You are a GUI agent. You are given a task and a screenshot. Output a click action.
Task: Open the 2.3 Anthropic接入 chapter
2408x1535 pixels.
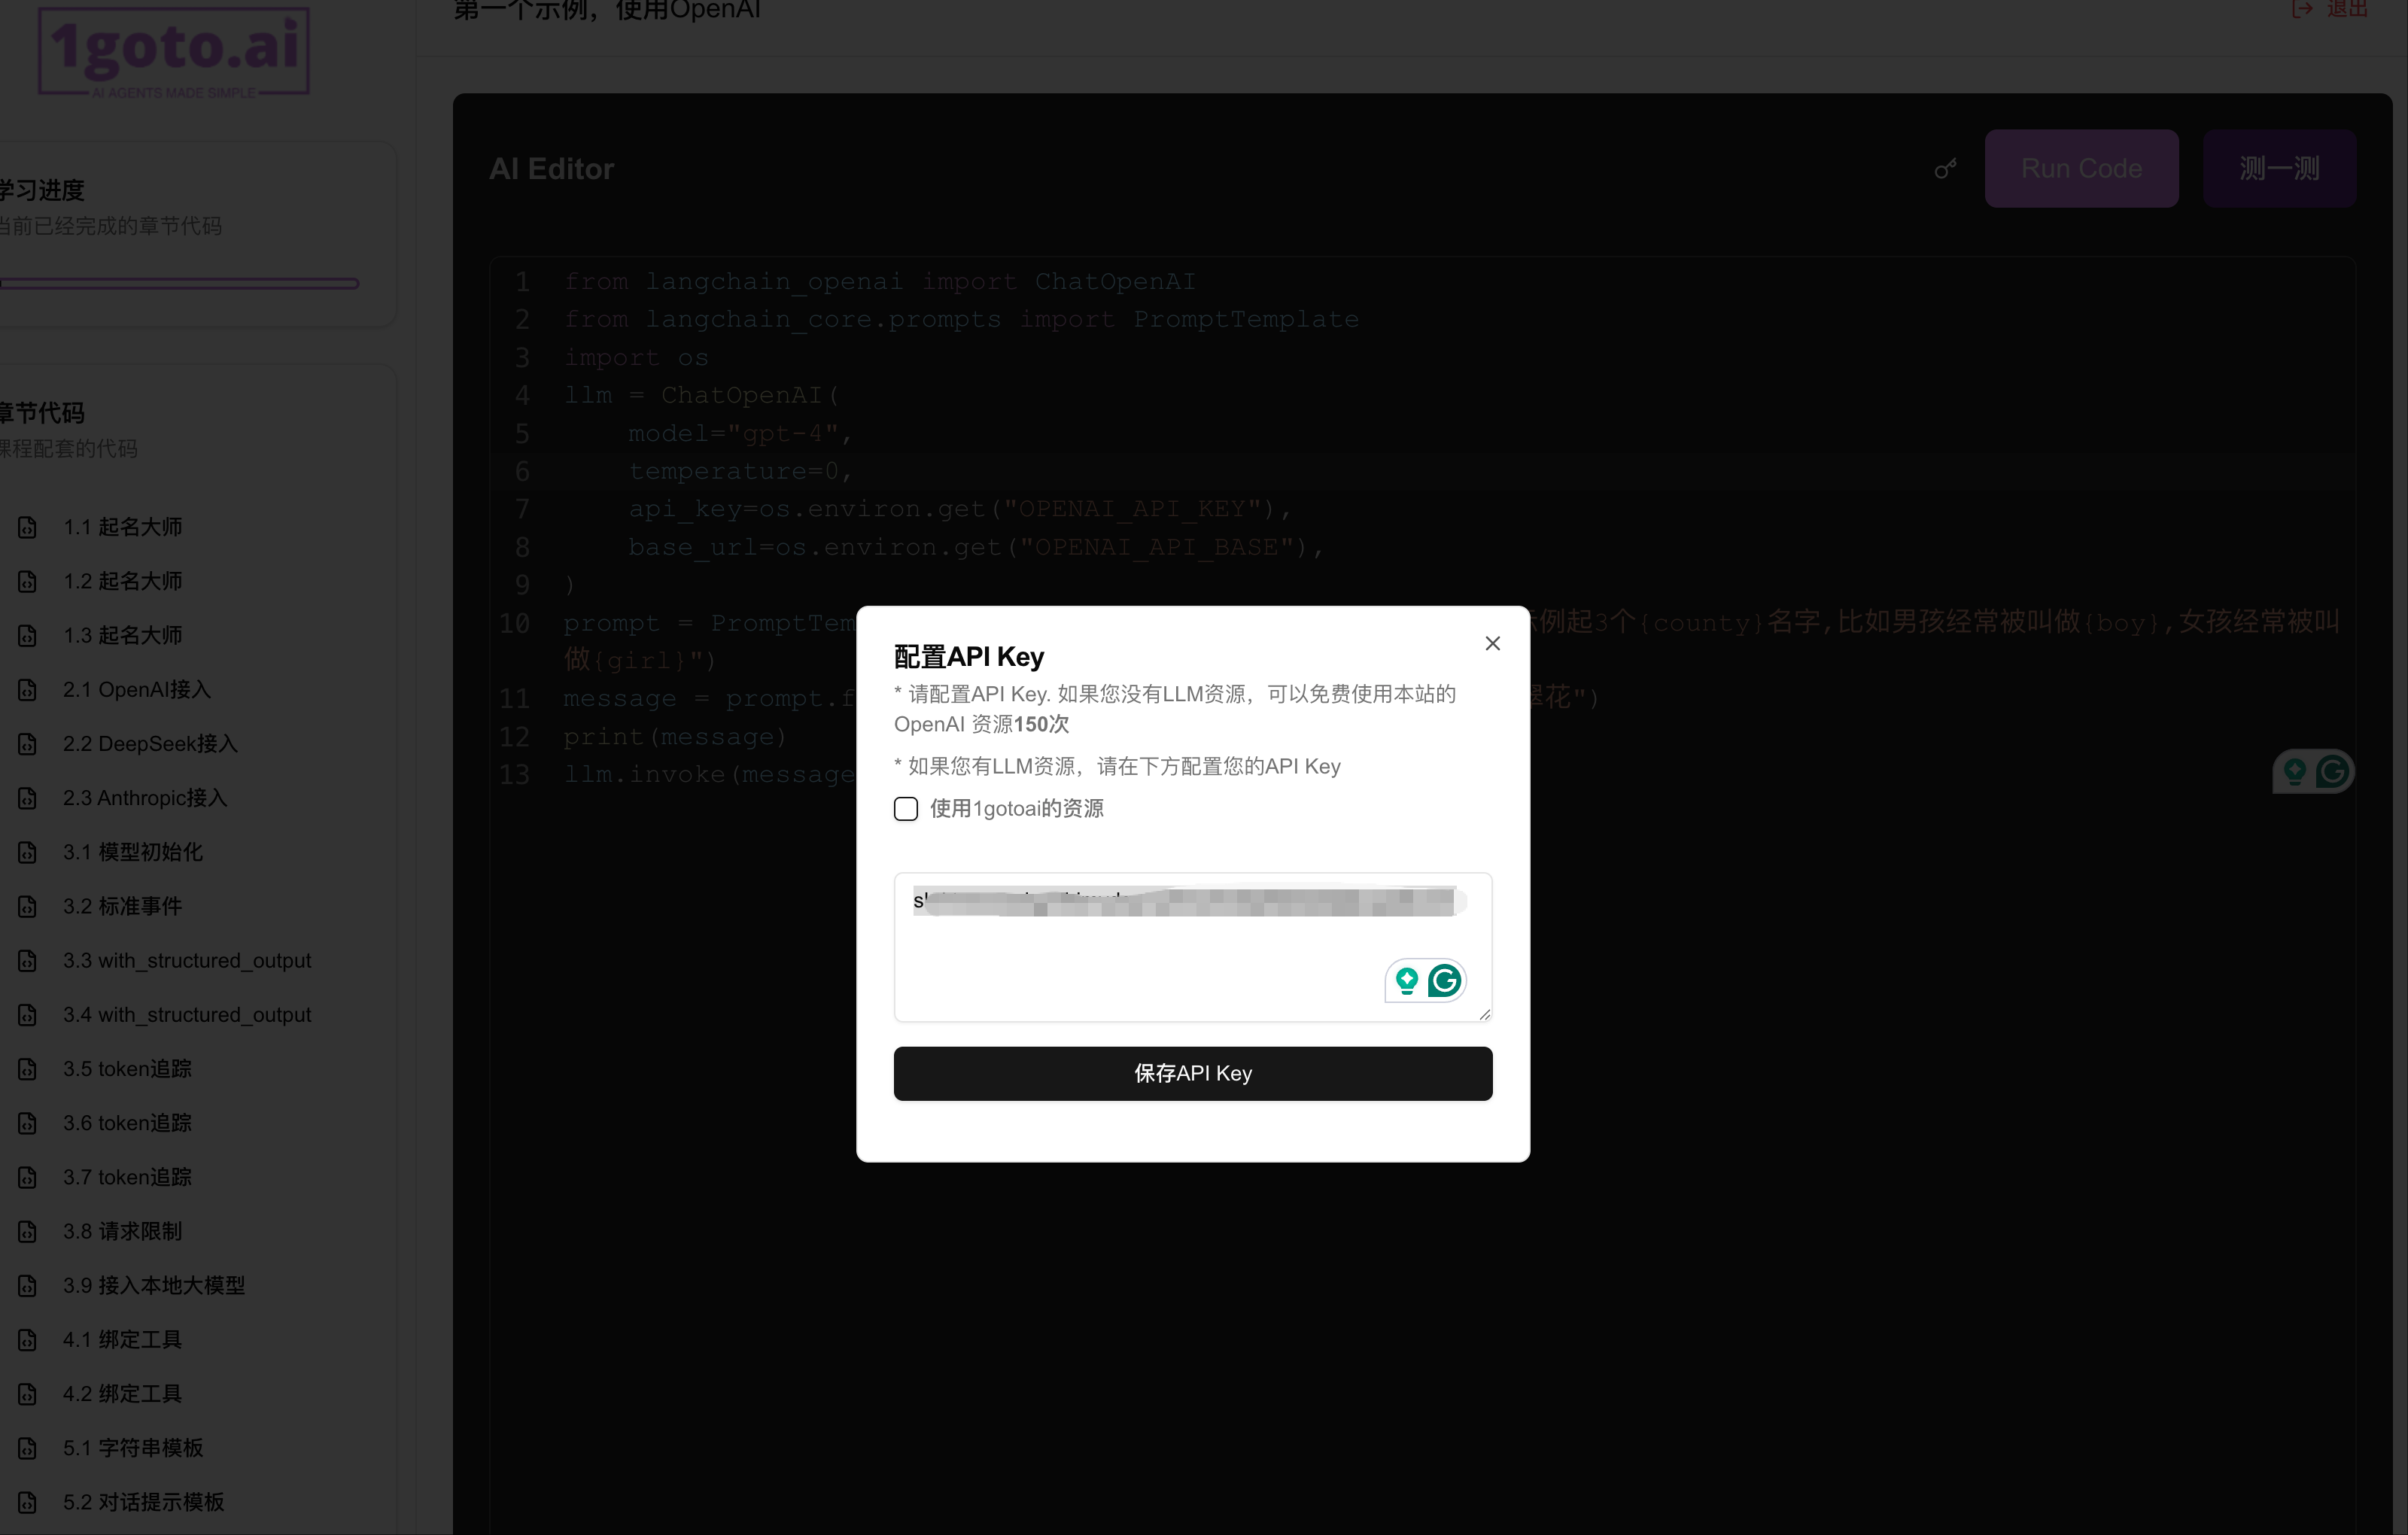point(145,798)
